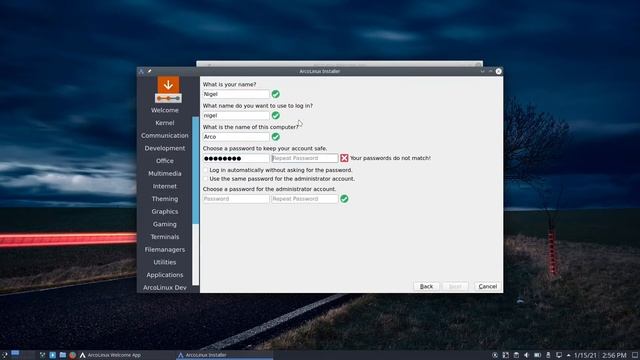The height and width of the screenshot is (360, 640).
Task: Click the green checkmark beside the Nigel name field
Action: [x=276, y=94]
